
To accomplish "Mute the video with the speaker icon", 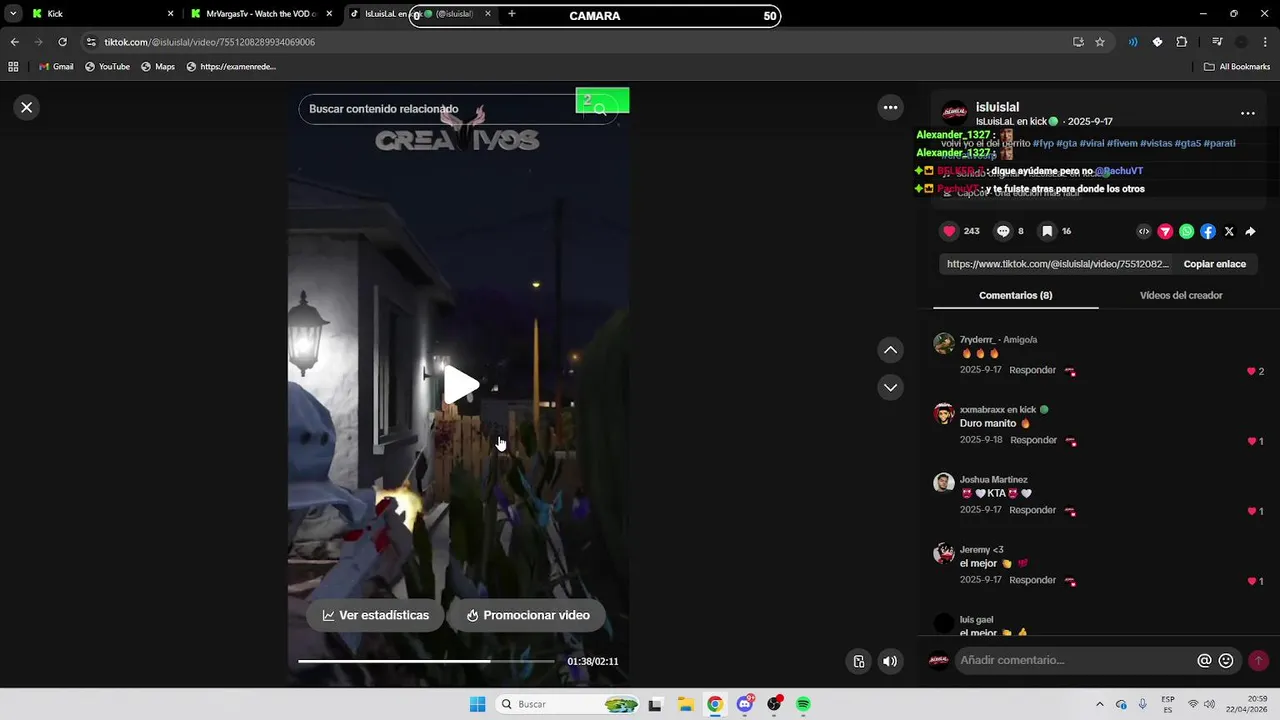I will [x=890, y=661].
